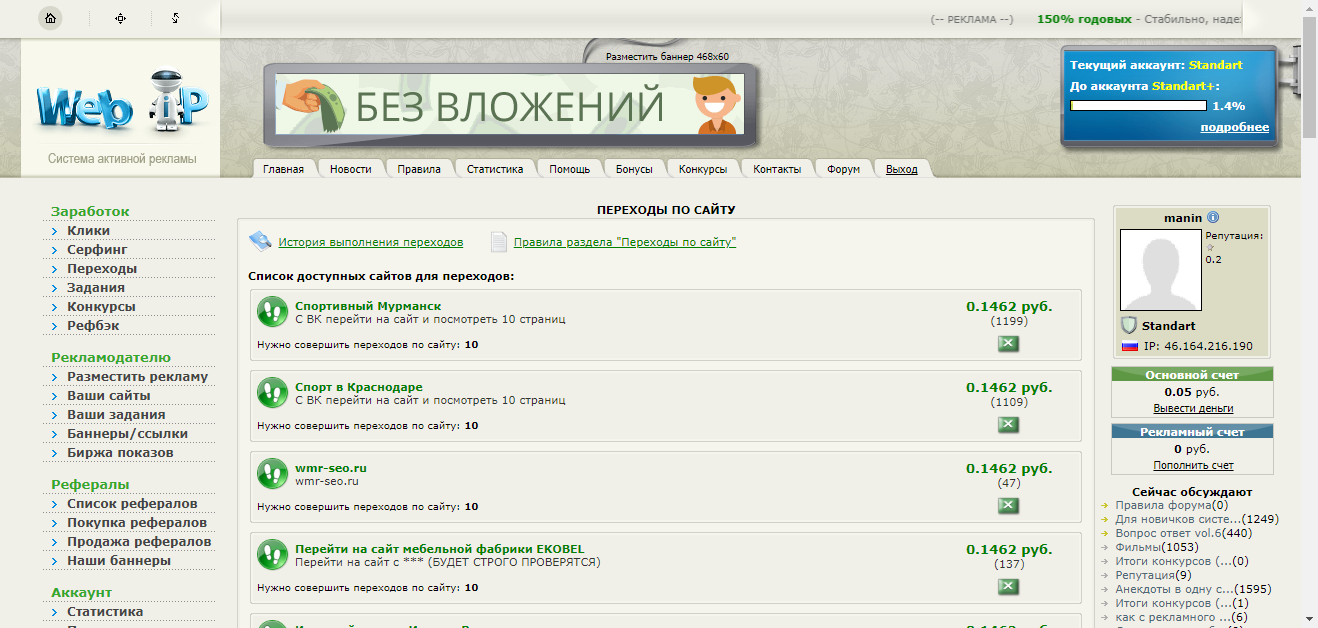Open Баннеры/ссылки in the sidebar
Screen dimensions: 1318x628
127,433
